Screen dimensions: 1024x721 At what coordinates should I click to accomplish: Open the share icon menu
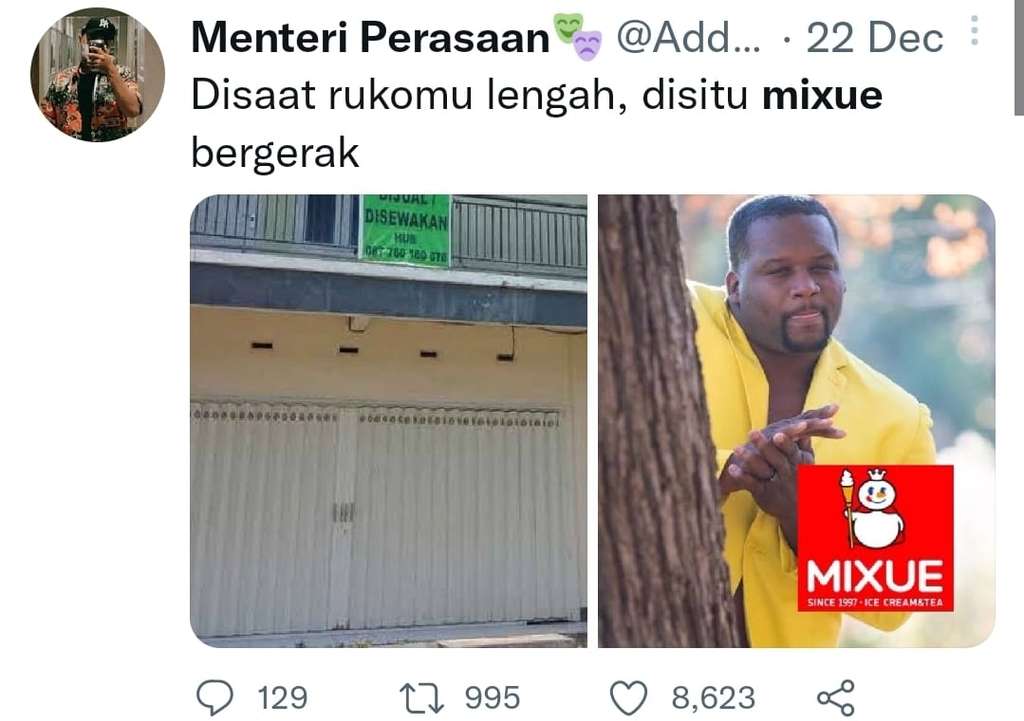836,697
